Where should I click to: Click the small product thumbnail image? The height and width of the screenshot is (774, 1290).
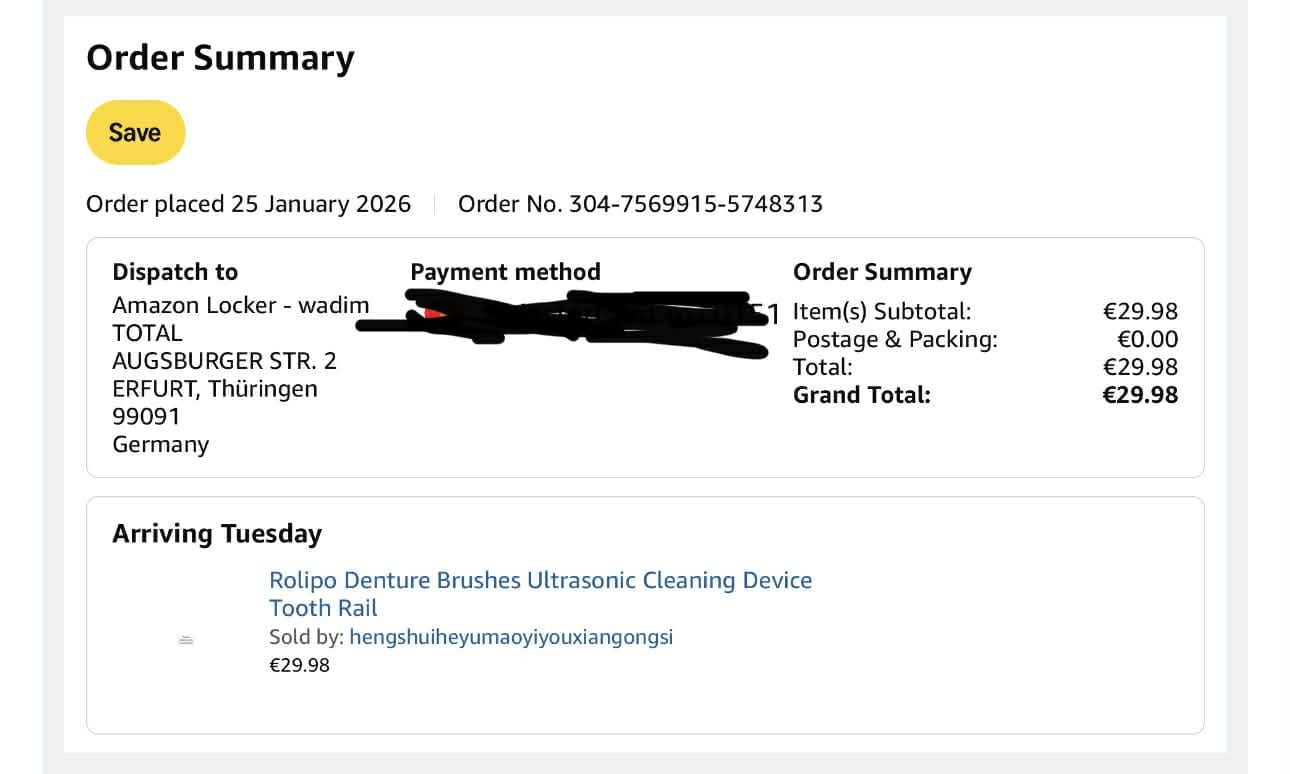click(185, 640)
